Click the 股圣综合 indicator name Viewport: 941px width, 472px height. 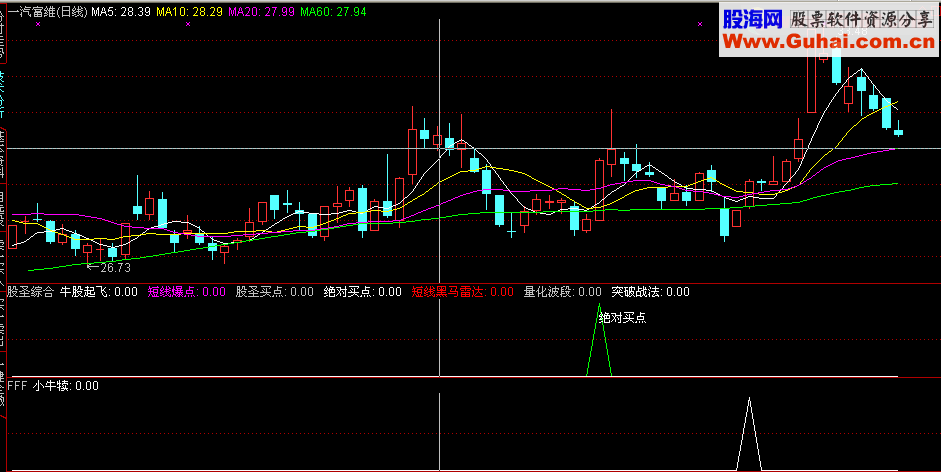(x=31, y=292)
